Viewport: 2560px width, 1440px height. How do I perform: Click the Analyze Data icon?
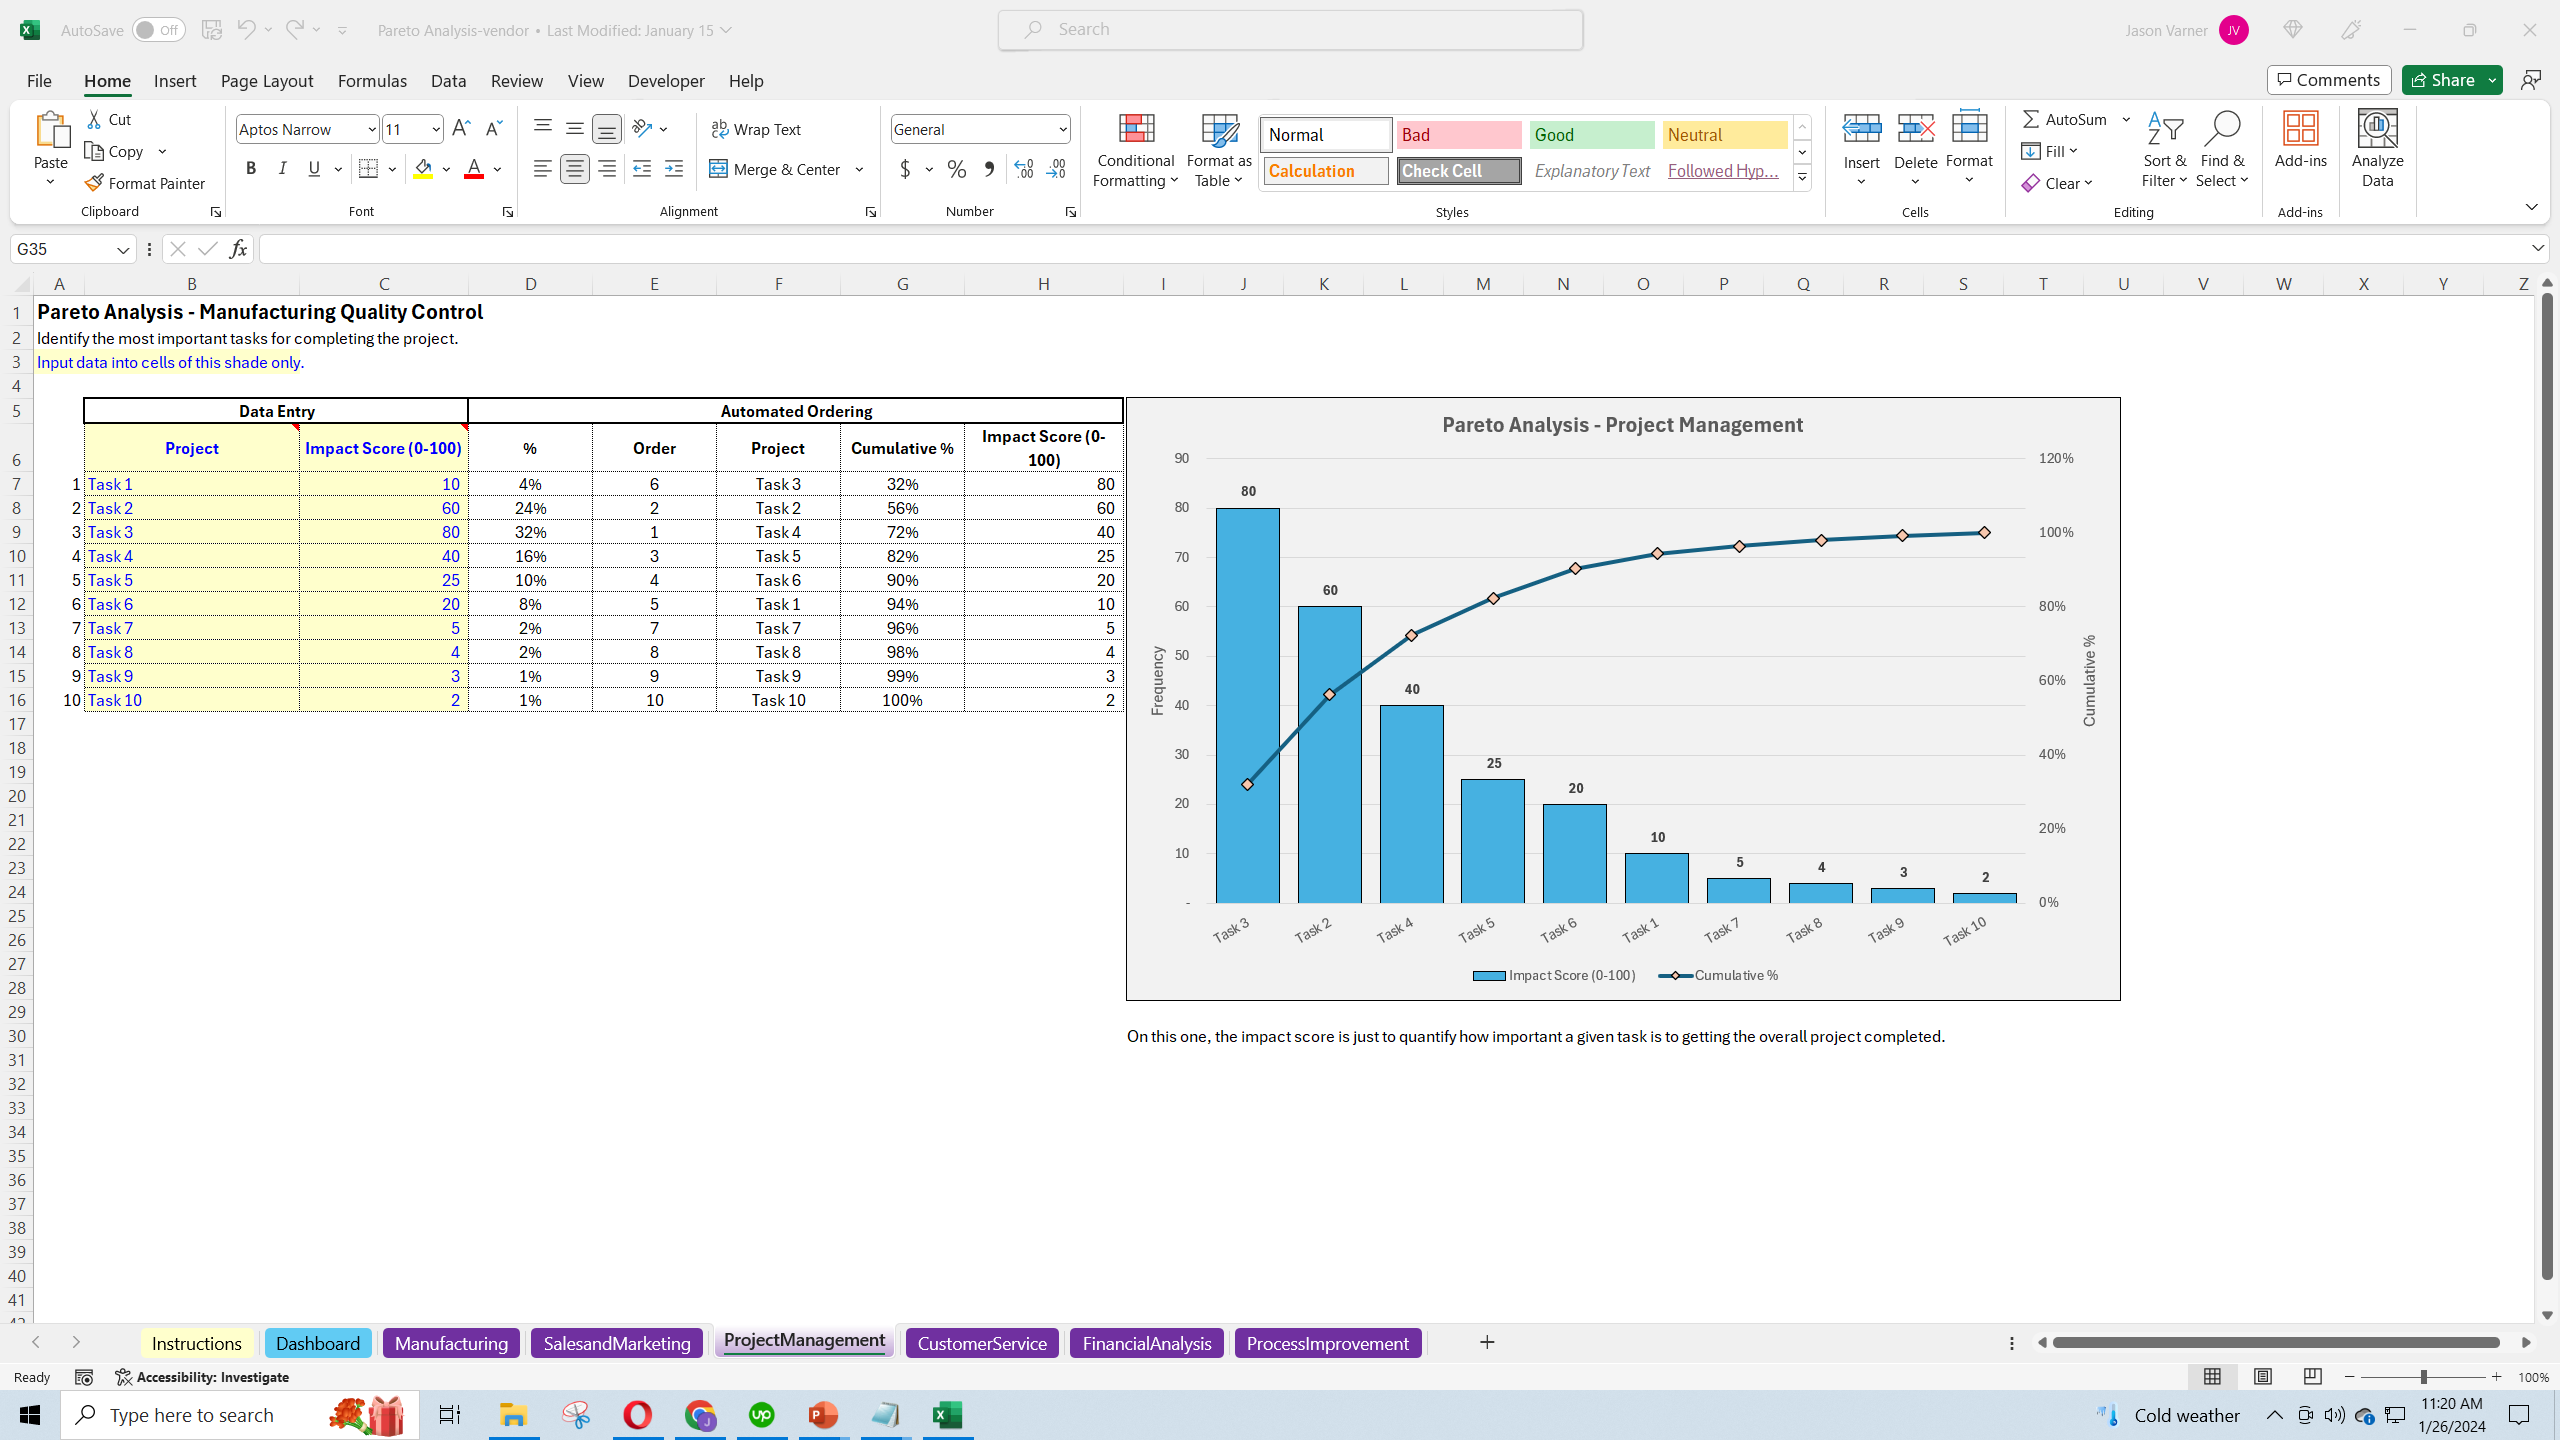click(2377, 130)
